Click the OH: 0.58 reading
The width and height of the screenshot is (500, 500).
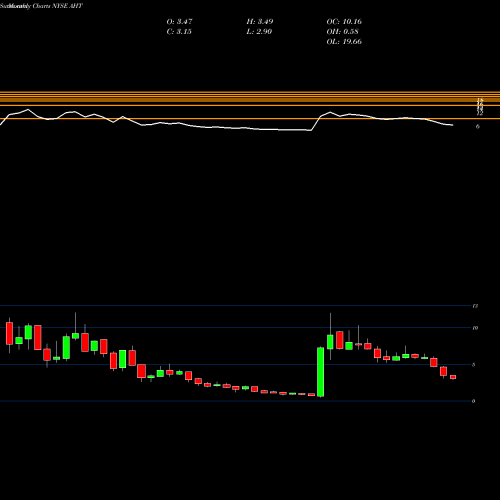click(342, 32)
